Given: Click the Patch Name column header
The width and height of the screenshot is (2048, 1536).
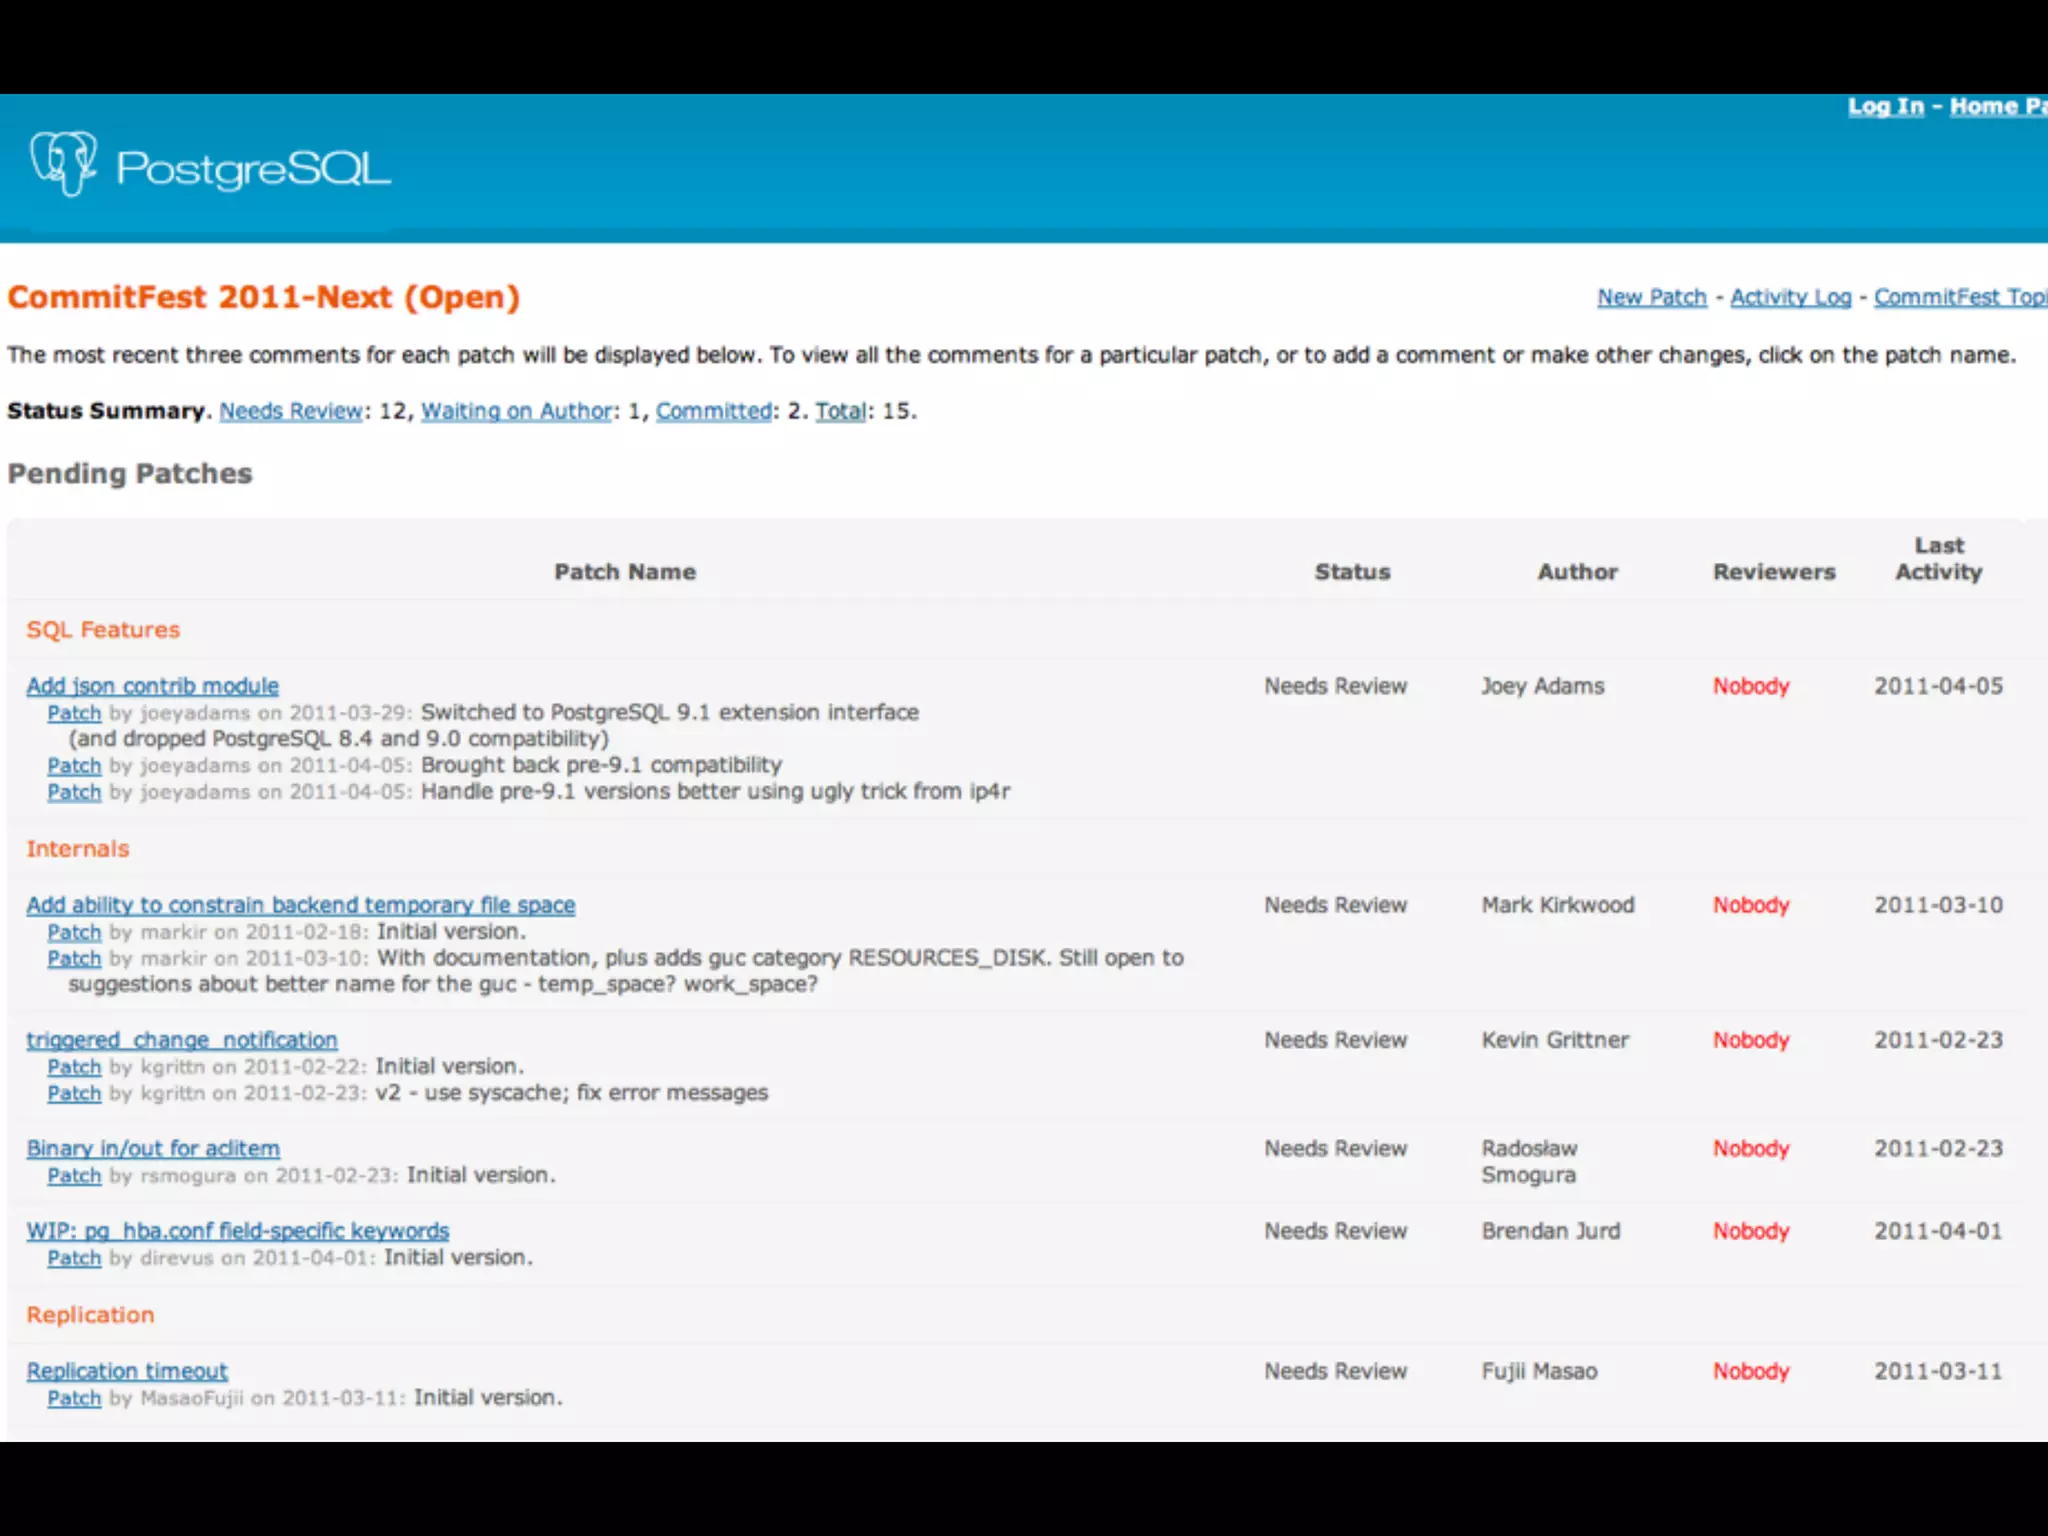Looking at the screenshot, I should [x=625, y=572].
